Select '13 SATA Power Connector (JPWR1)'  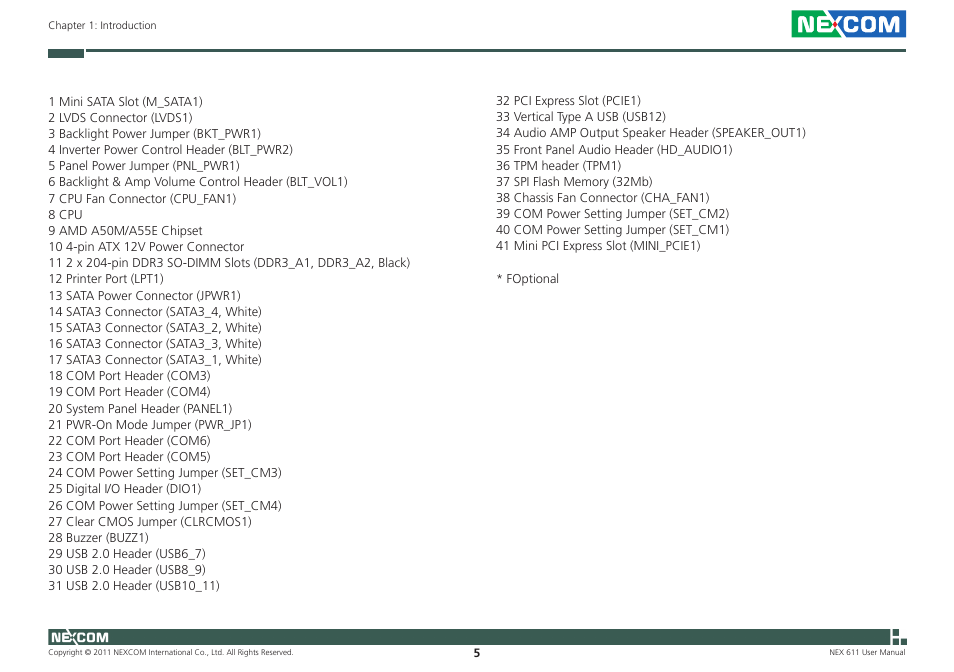pyautogui.click(x=145, y=296)
